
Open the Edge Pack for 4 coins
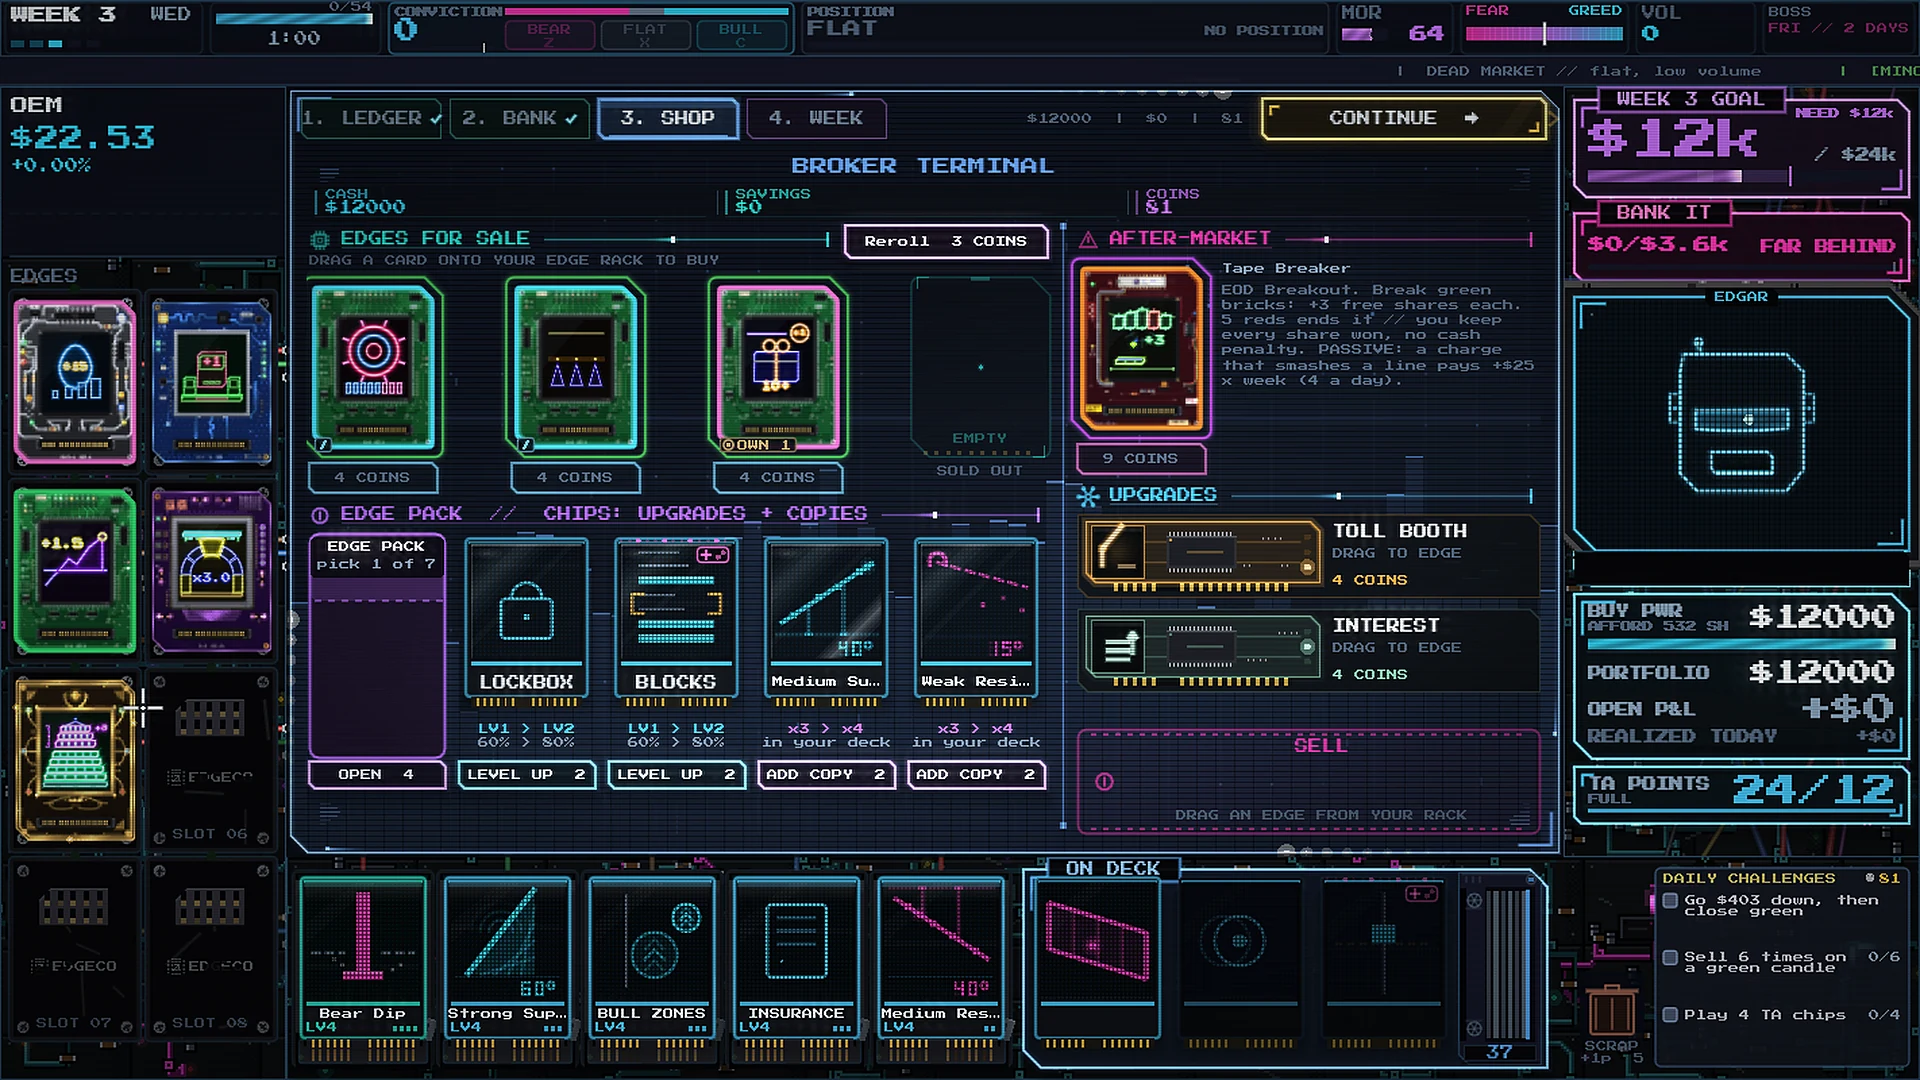click(x=377, y=775)
